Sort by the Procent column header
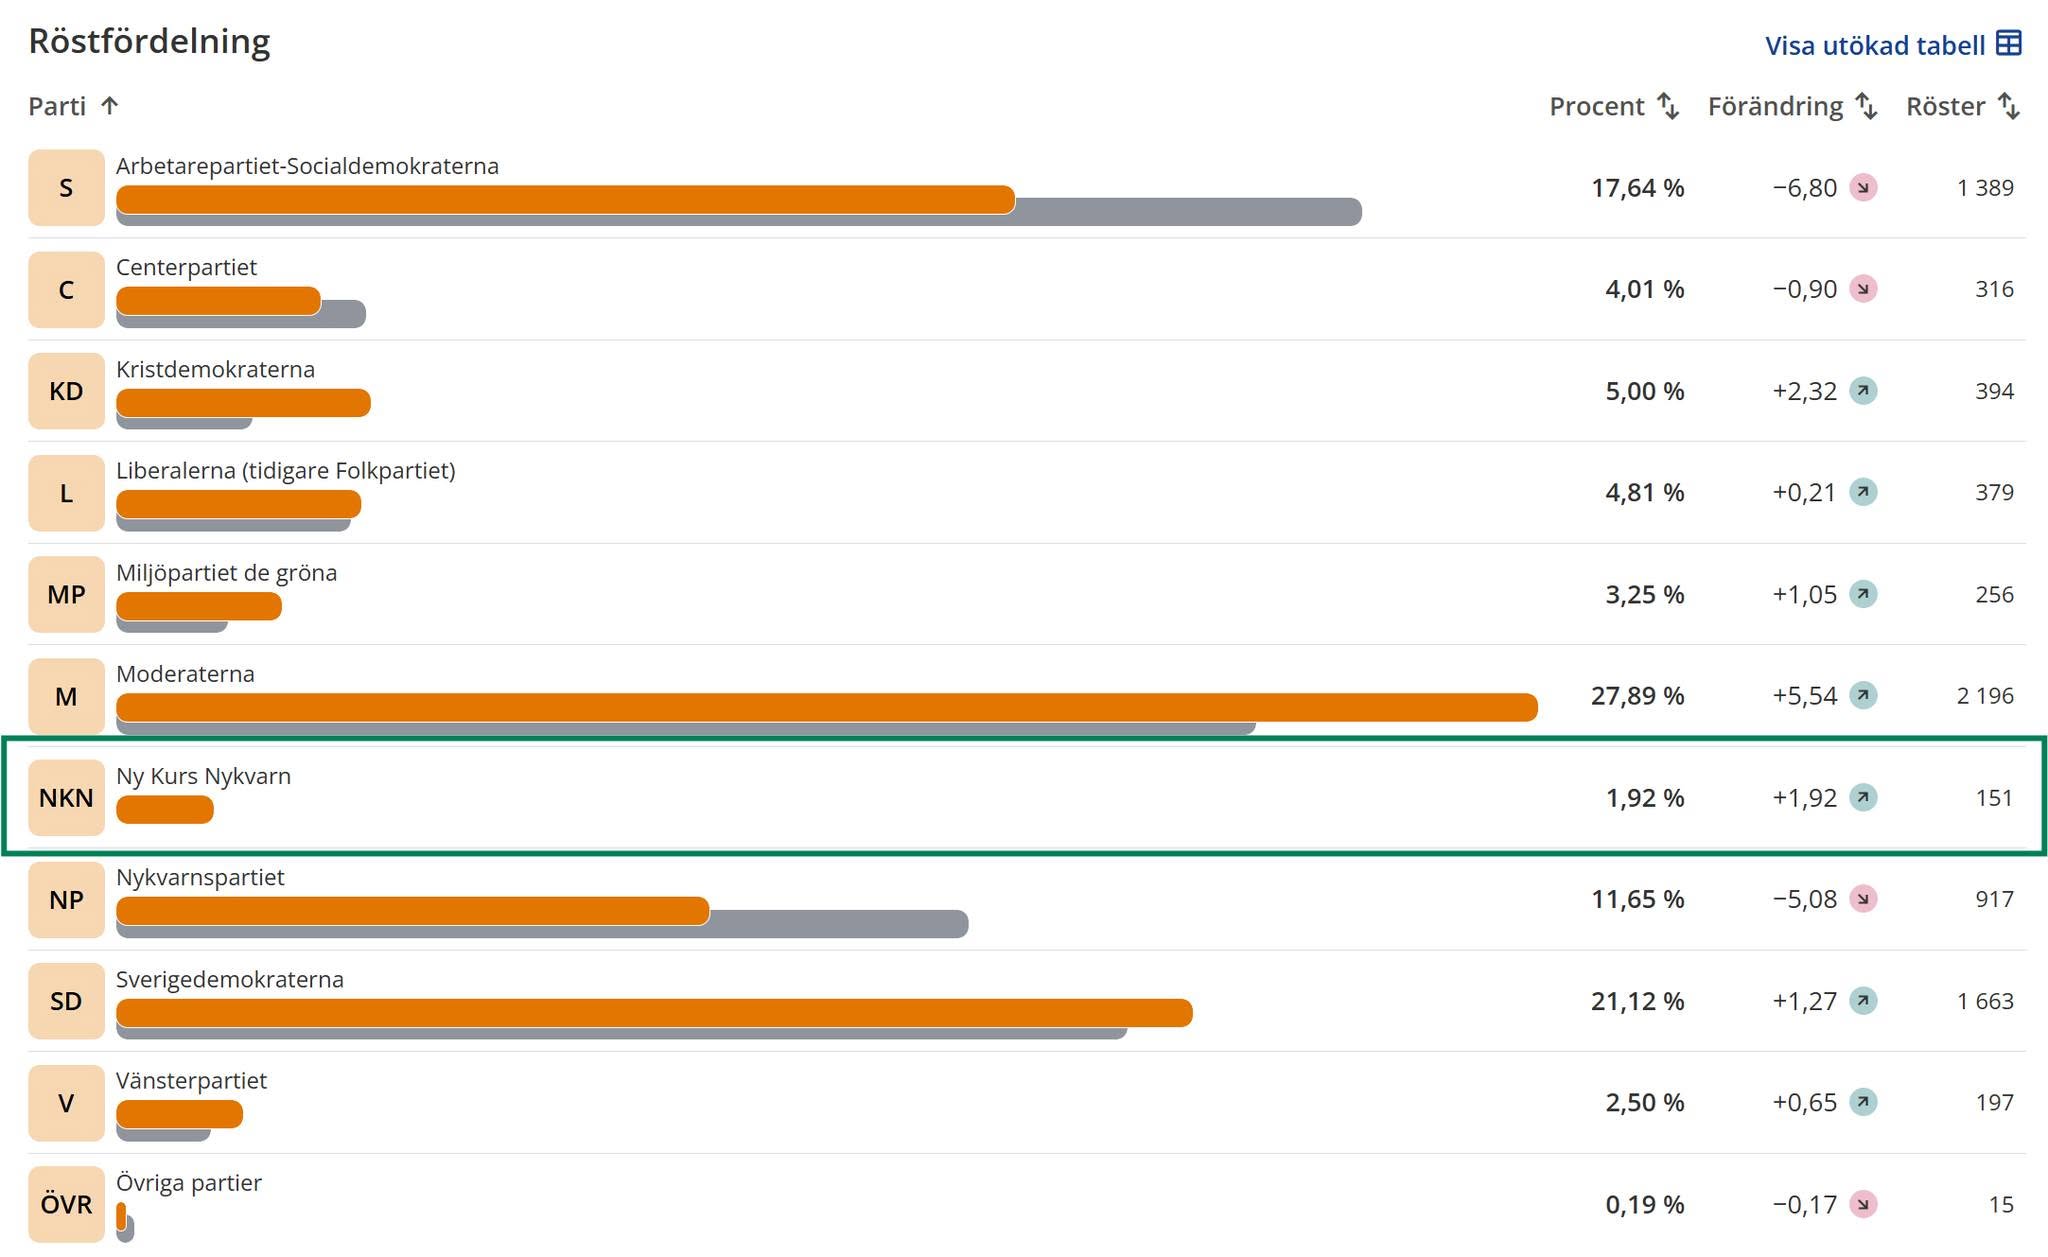Screen dimensions: 2048x1257 1614,106
